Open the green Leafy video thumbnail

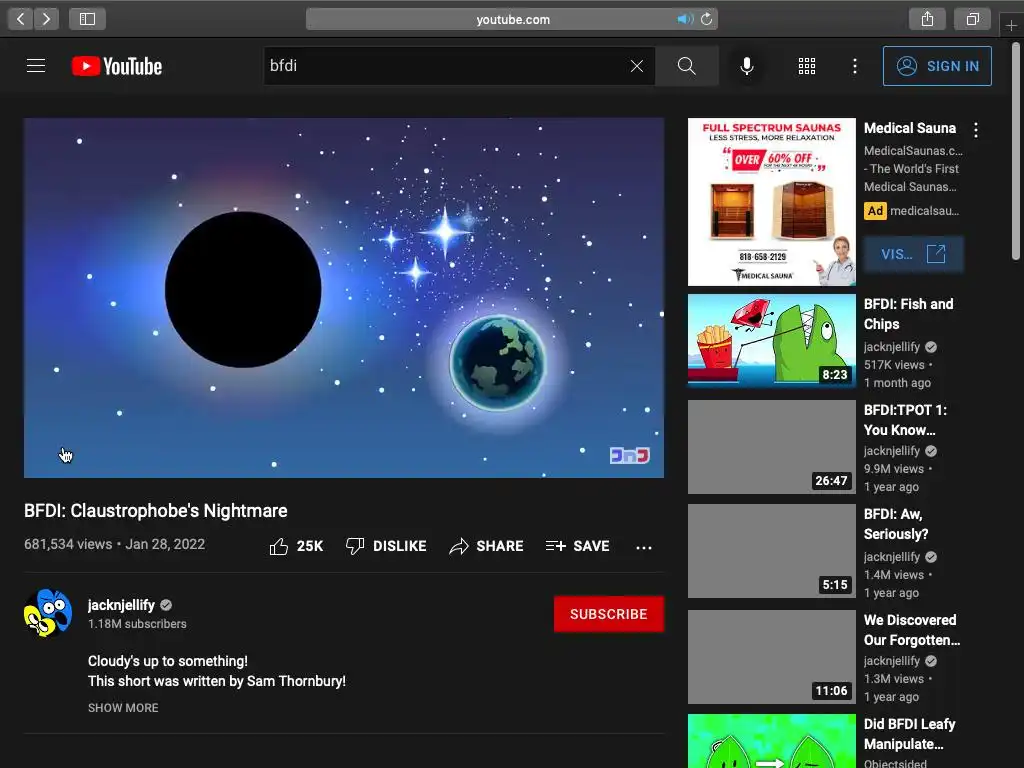771,741
